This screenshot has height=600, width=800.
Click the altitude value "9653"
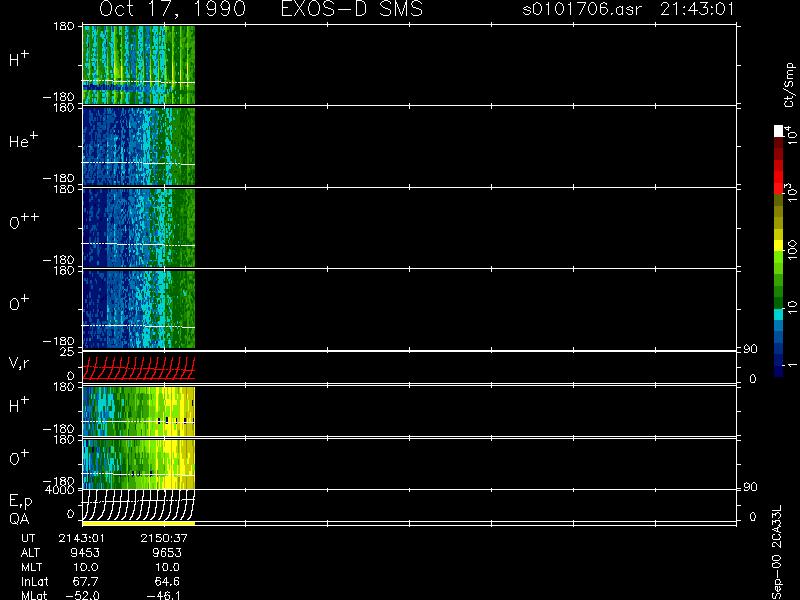pyautogui.click(x=167, y=553)
